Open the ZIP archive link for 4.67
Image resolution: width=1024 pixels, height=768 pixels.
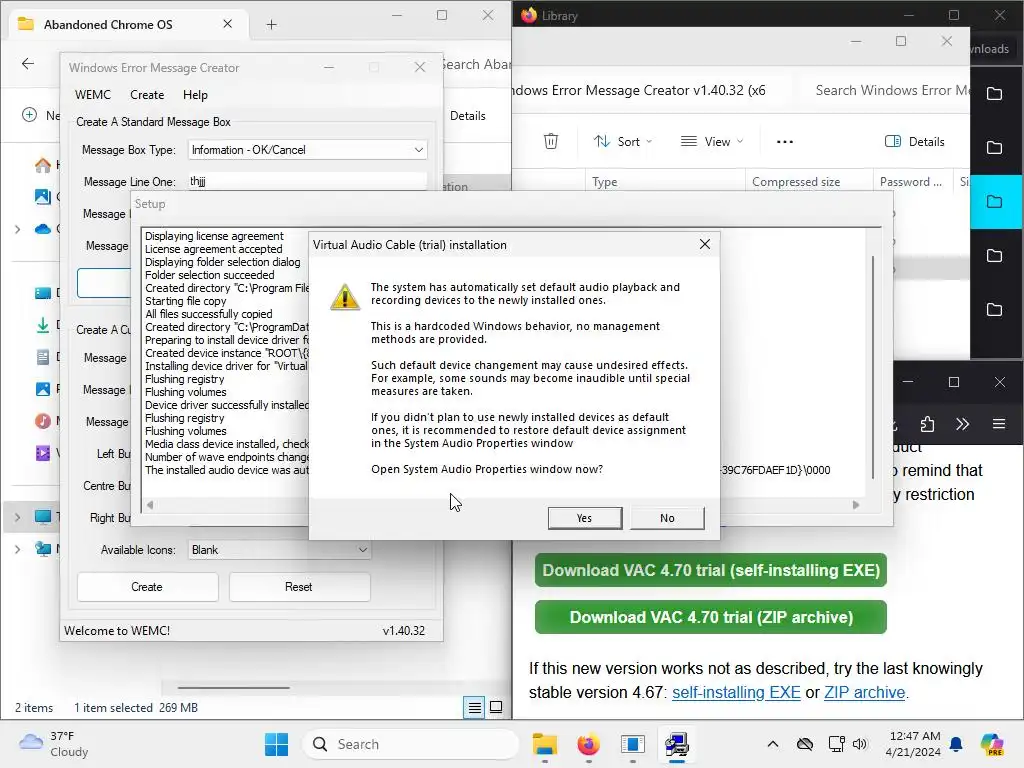865,692
